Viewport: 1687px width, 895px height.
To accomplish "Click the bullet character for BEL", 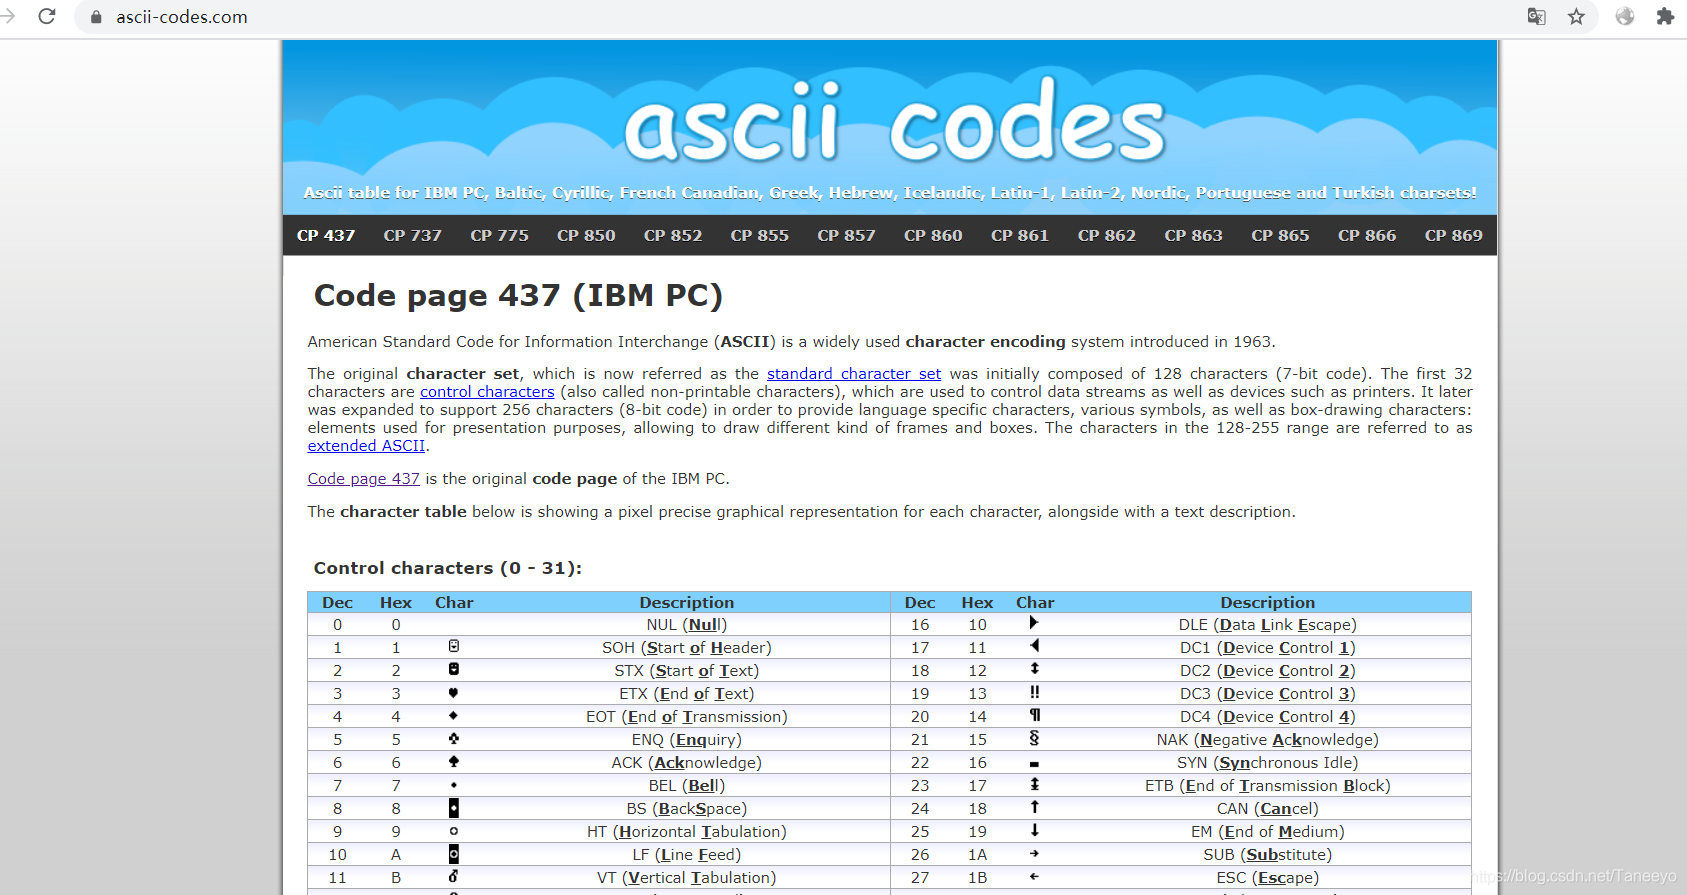I will [454, 785].
